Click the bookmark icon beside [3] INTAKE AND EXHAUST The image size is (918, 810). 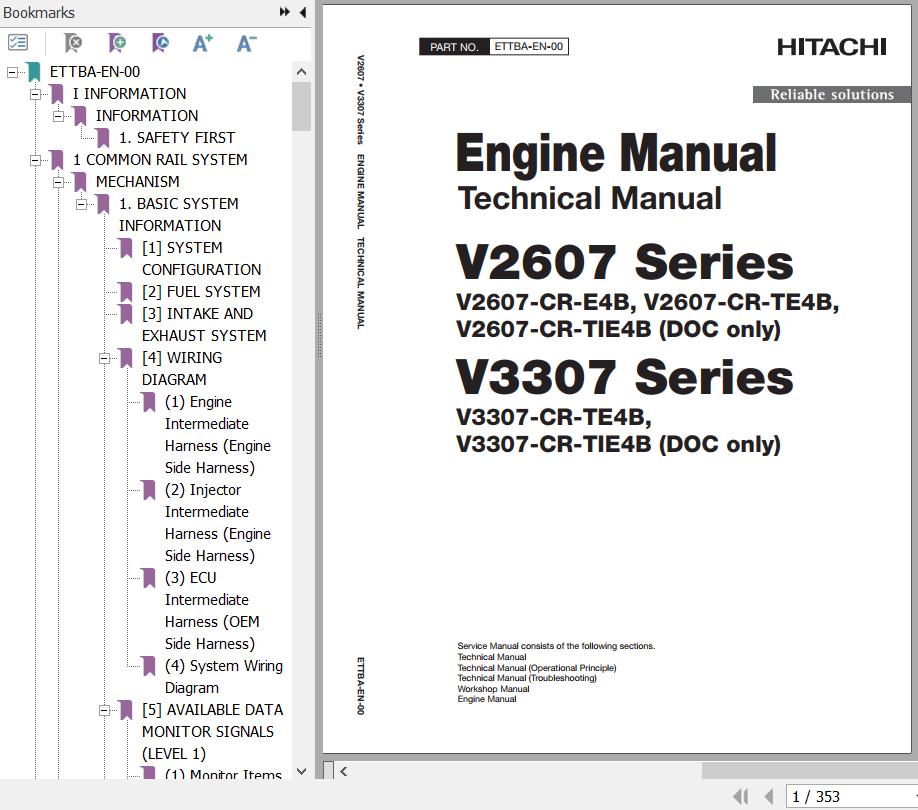126,314
